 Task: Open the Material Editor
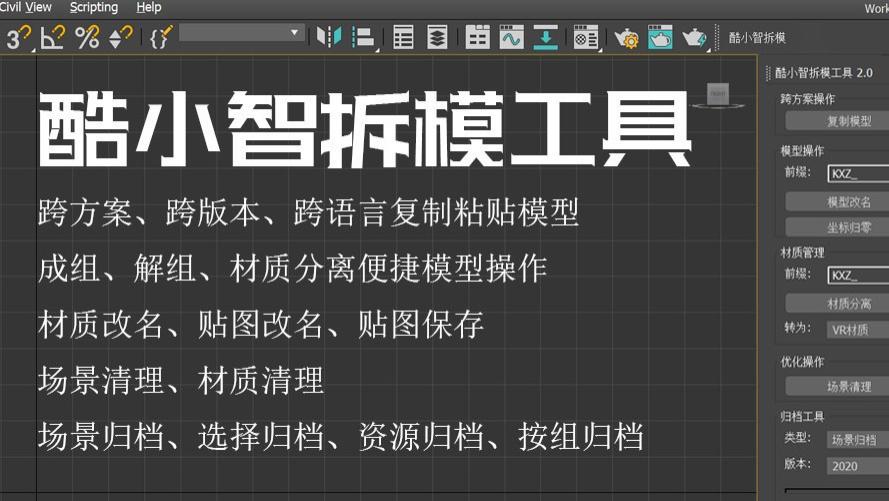[586, 37]
